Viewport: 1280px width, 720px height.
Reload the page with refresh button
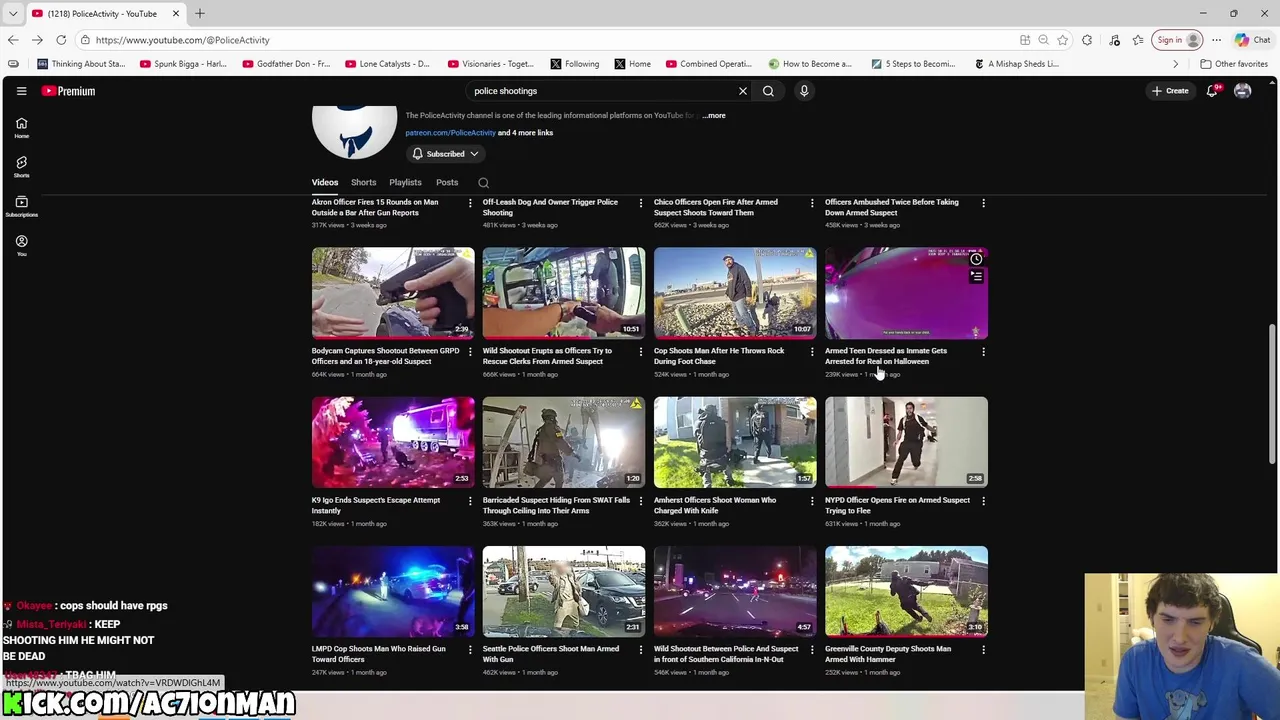point(61,40)
